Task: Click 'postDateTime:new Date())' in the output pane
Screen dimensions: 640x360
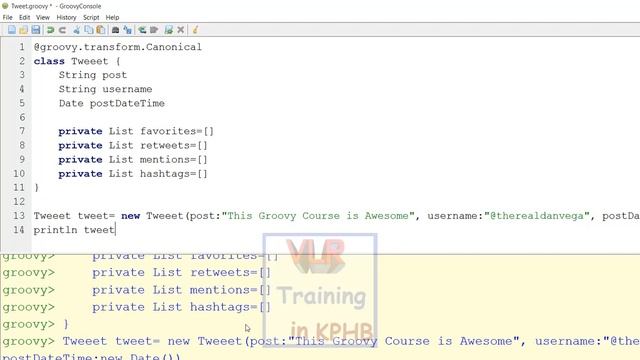Action: pos(91,356)
